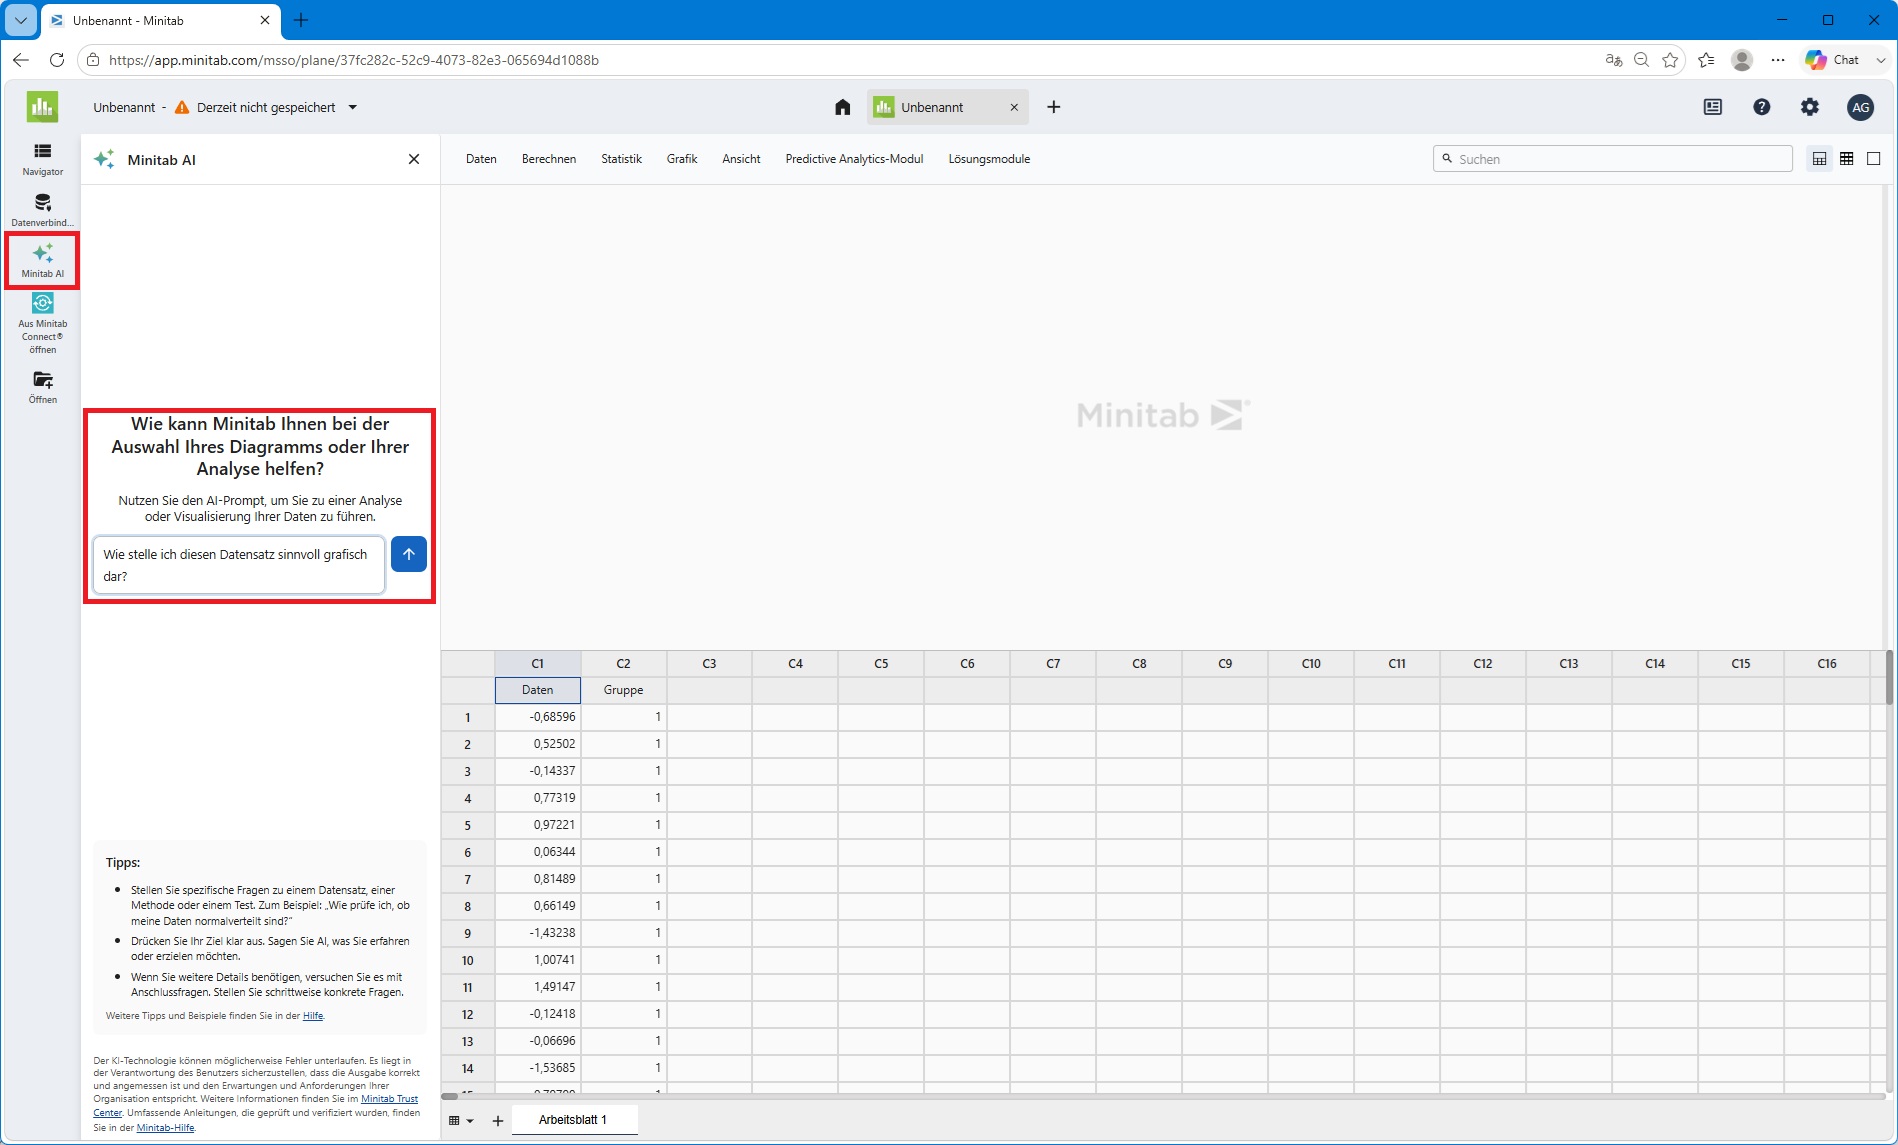The height and width of the screenshot is (1145, 1898).
Task: Click the Suchen search field
Action: tap(1612, 159)
